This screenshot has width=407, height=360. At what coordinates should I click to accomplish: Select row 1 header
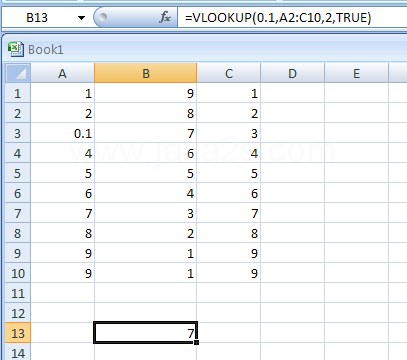click(18, 93)
